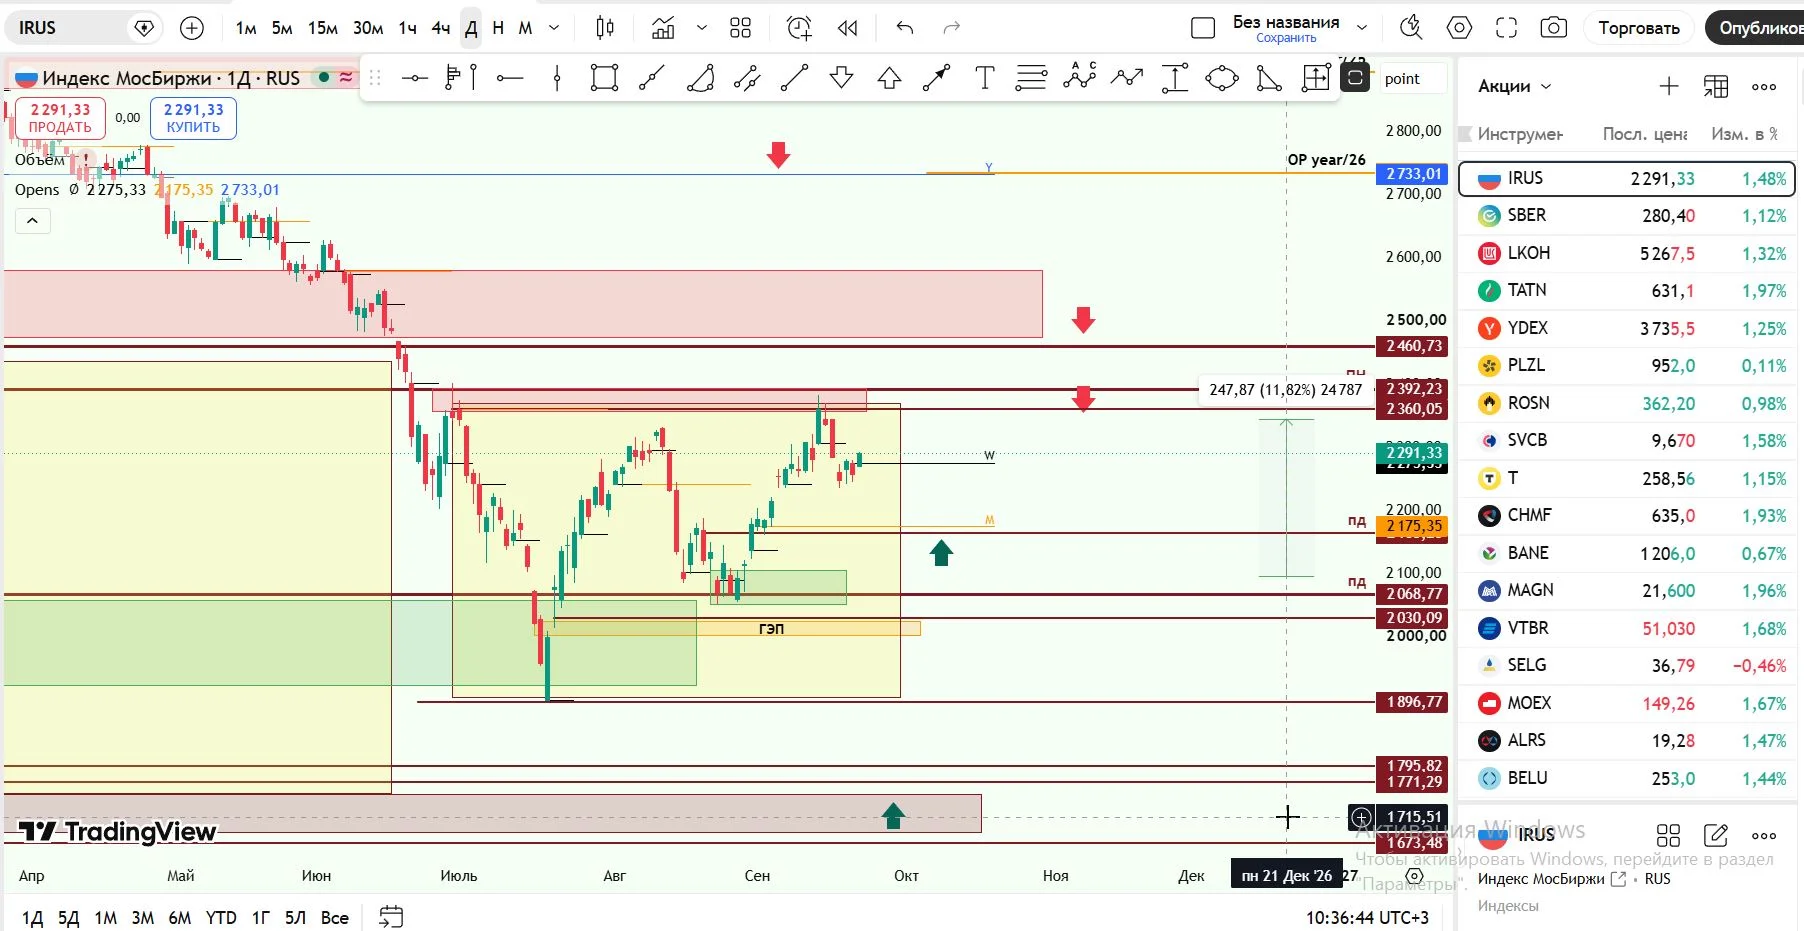1804x931 pixels.
Task: Select the parallel channel drawing tool
Action: (747, 78)
